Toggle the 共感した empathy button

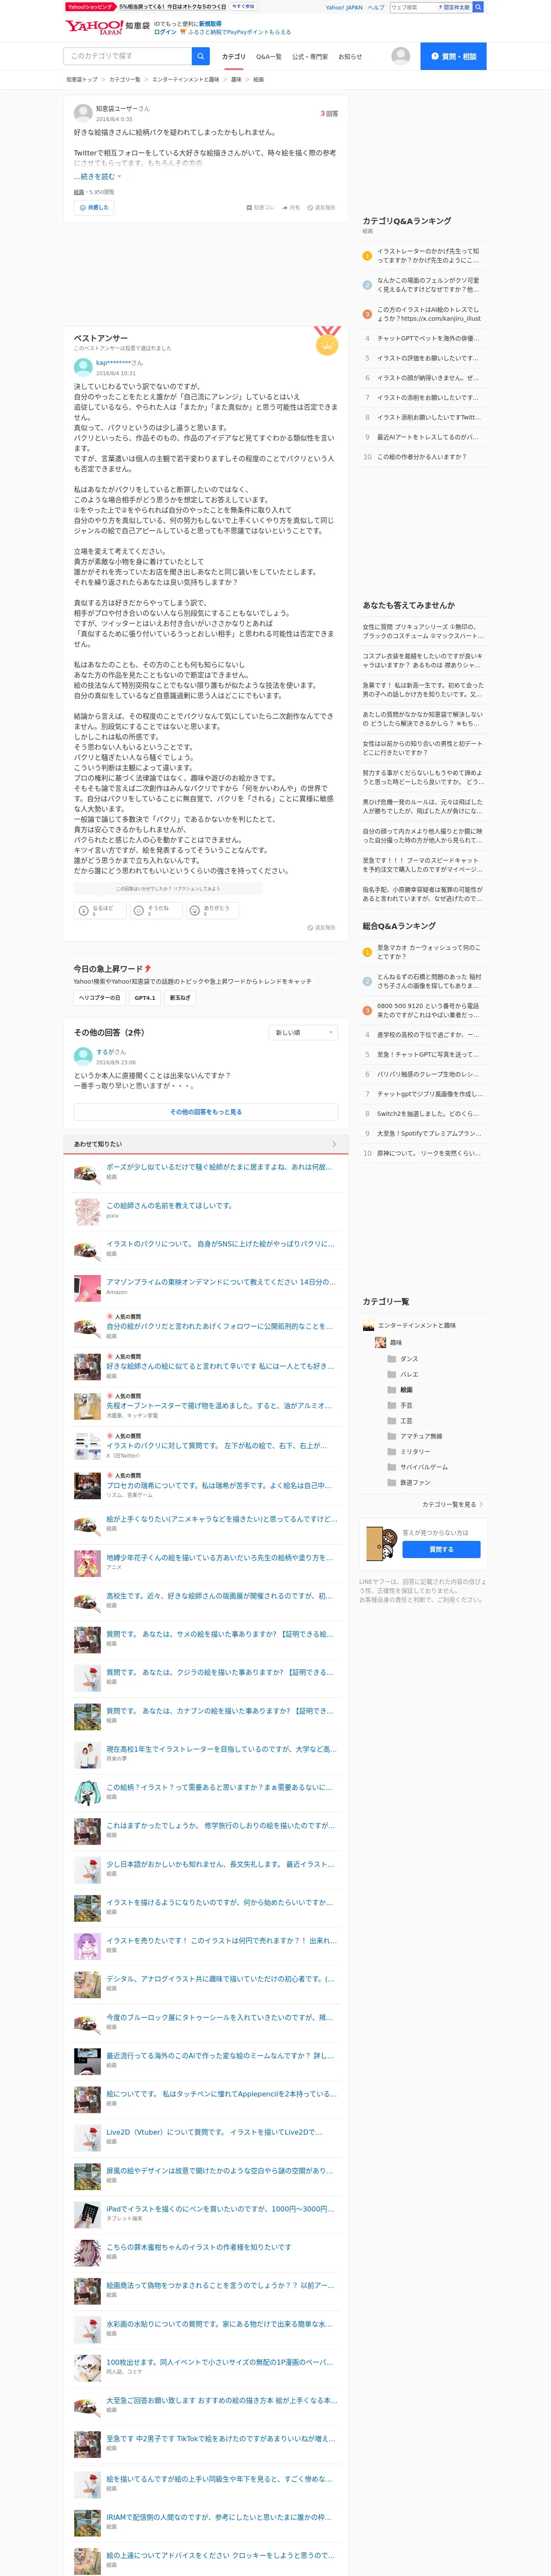pos(93,208)
